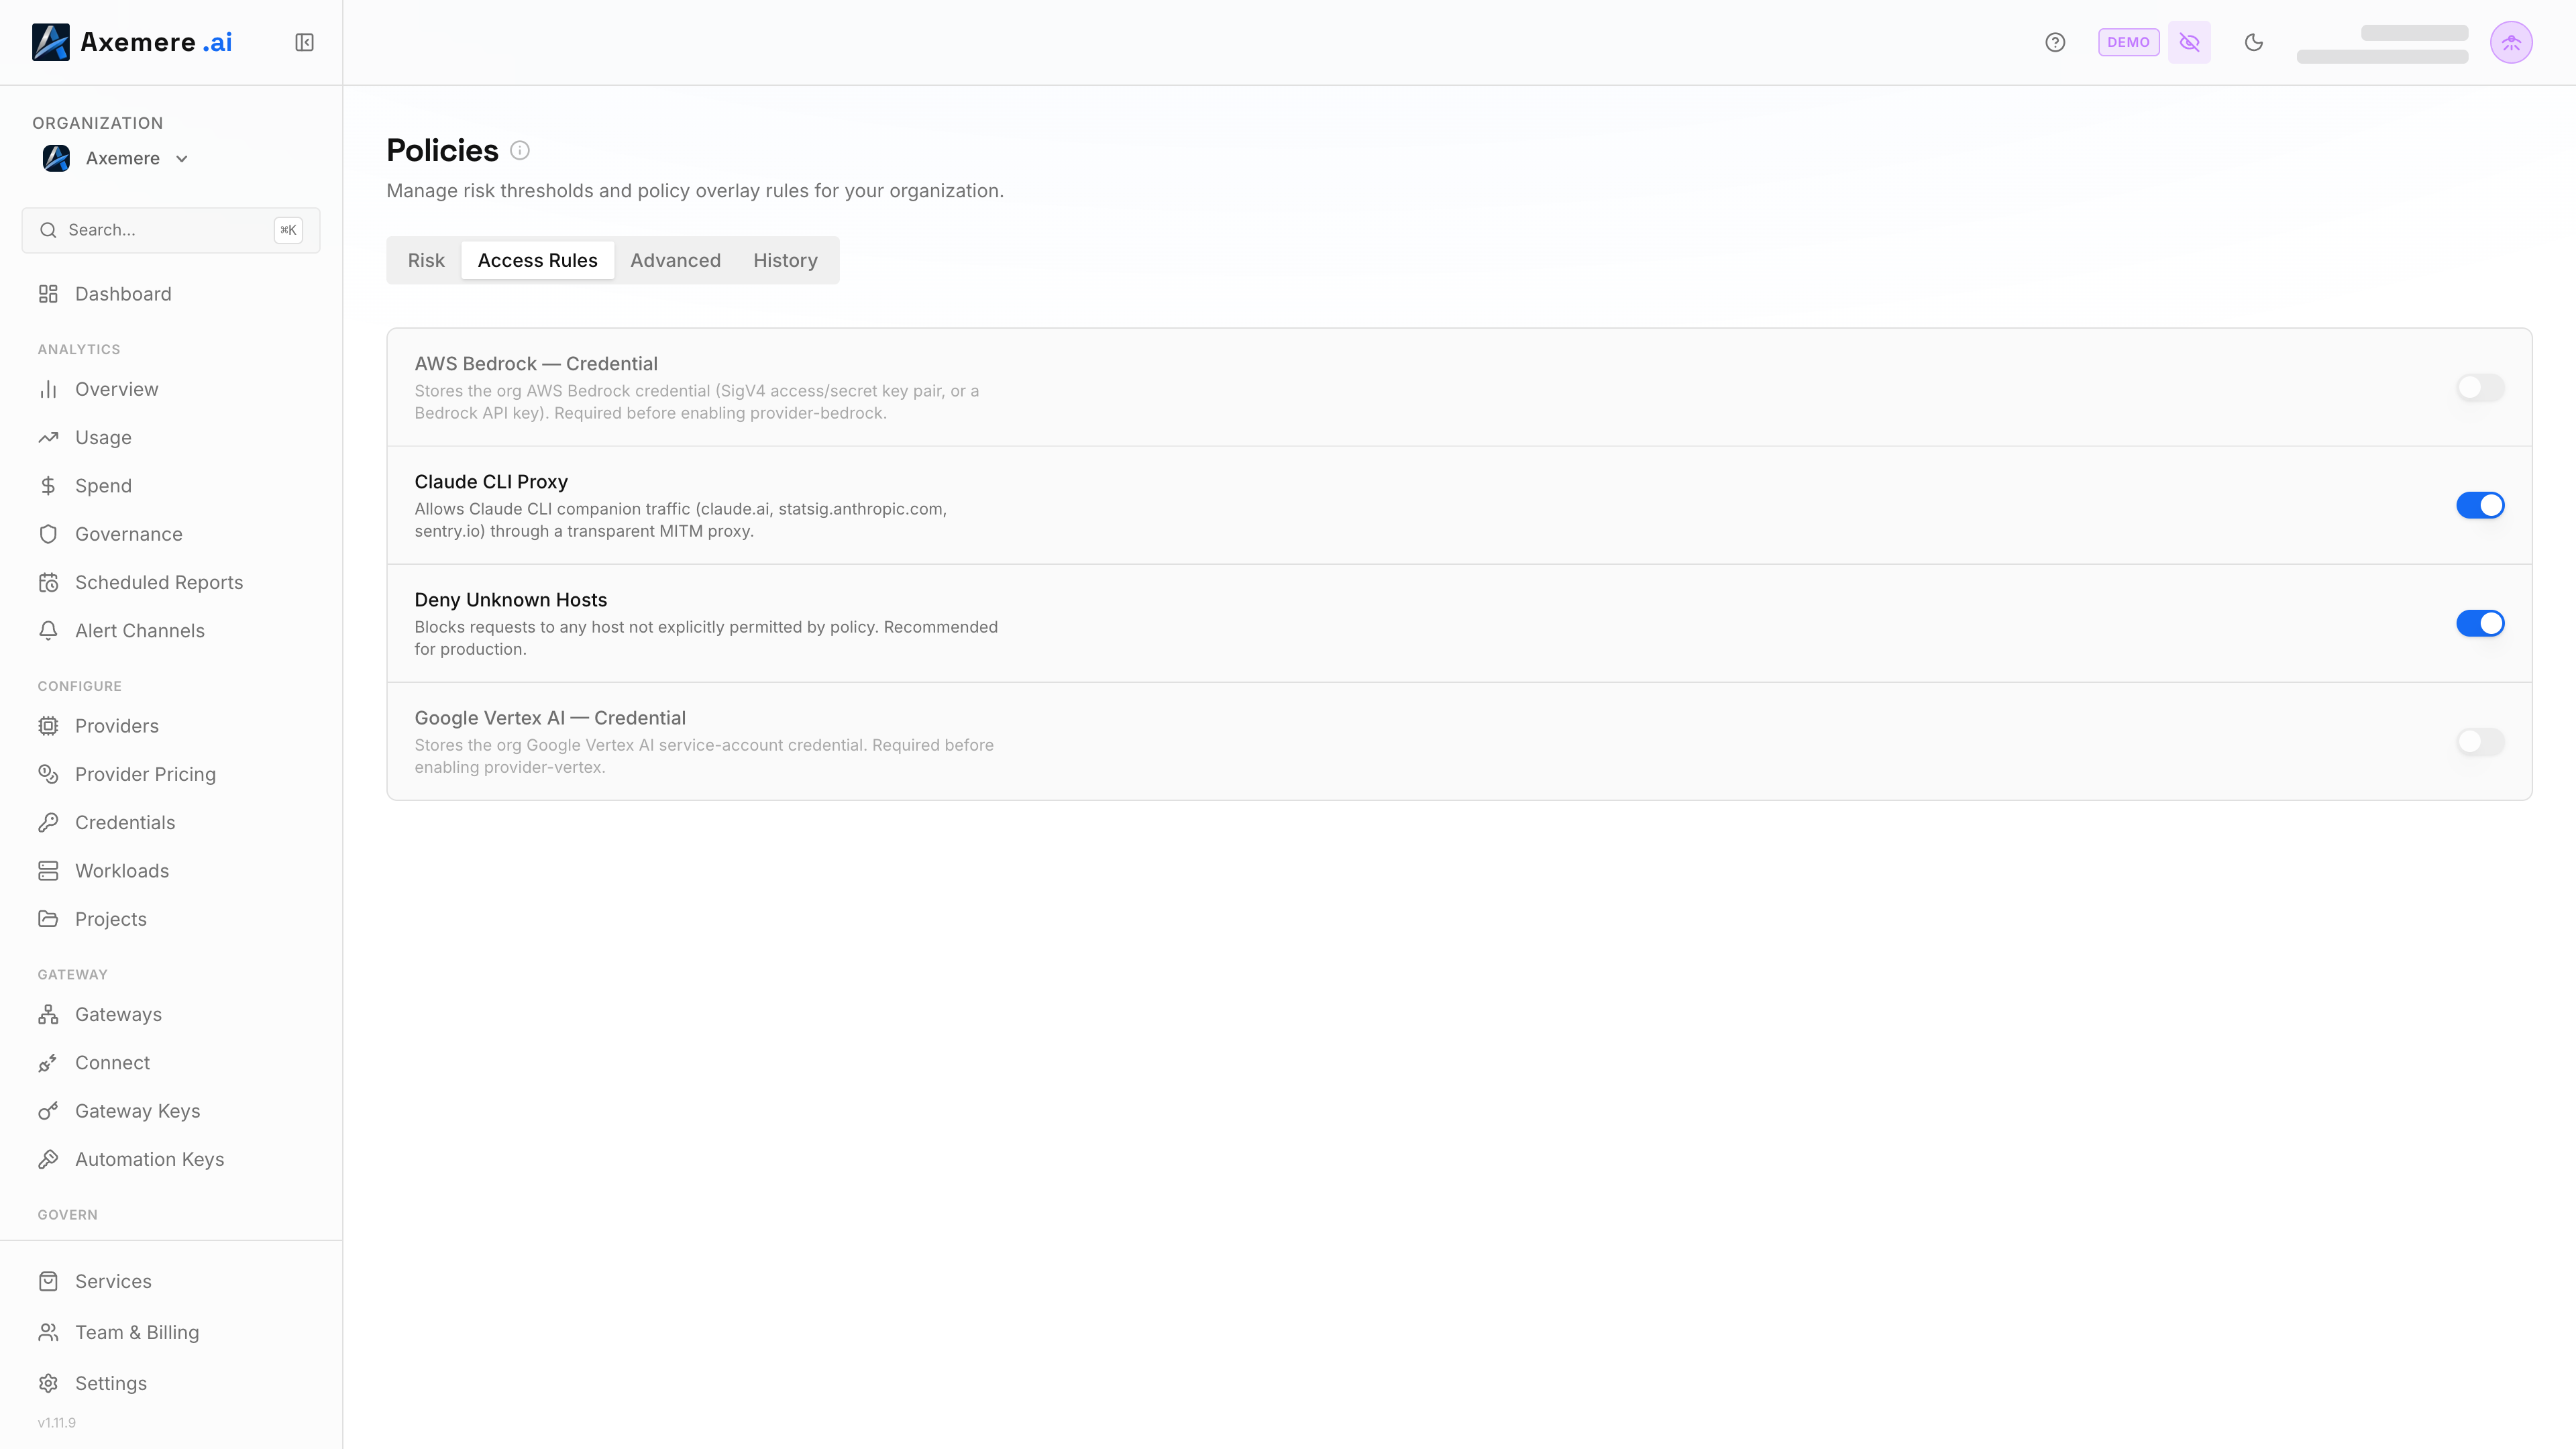This screenshot has width=2576, height=1449.
Task: Click the Policies page heading
Action: [x=442, y=150]
